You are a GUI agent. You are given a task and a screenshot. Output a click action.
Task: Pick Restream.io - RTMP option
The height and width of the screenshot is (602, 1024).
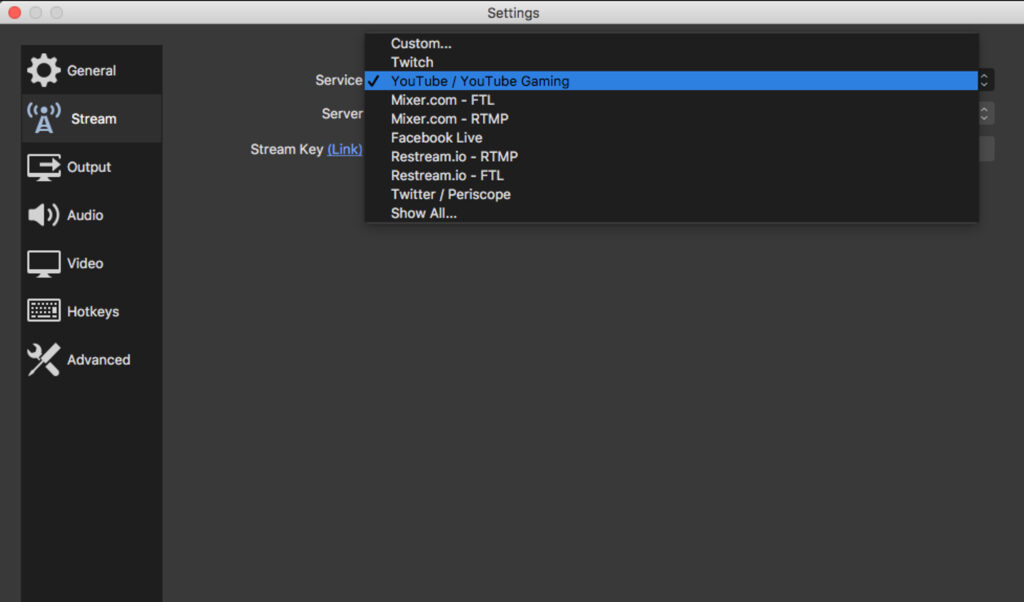click(x=671, y=157)
